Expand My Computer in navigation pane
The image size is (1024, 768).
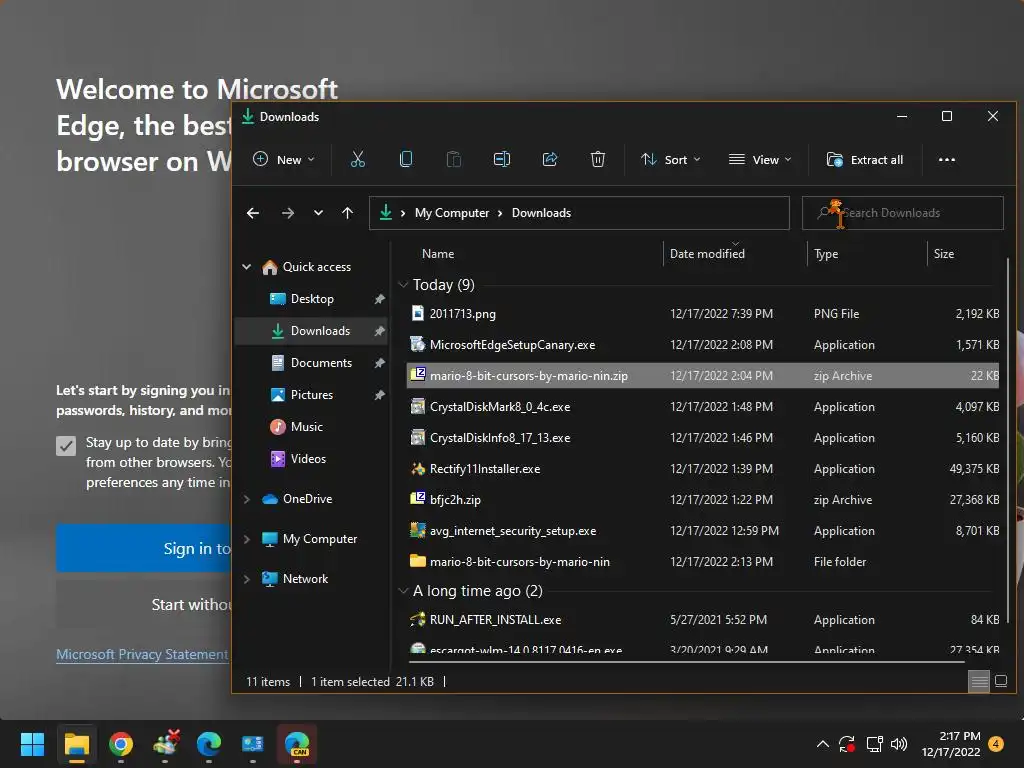[247, 539]
